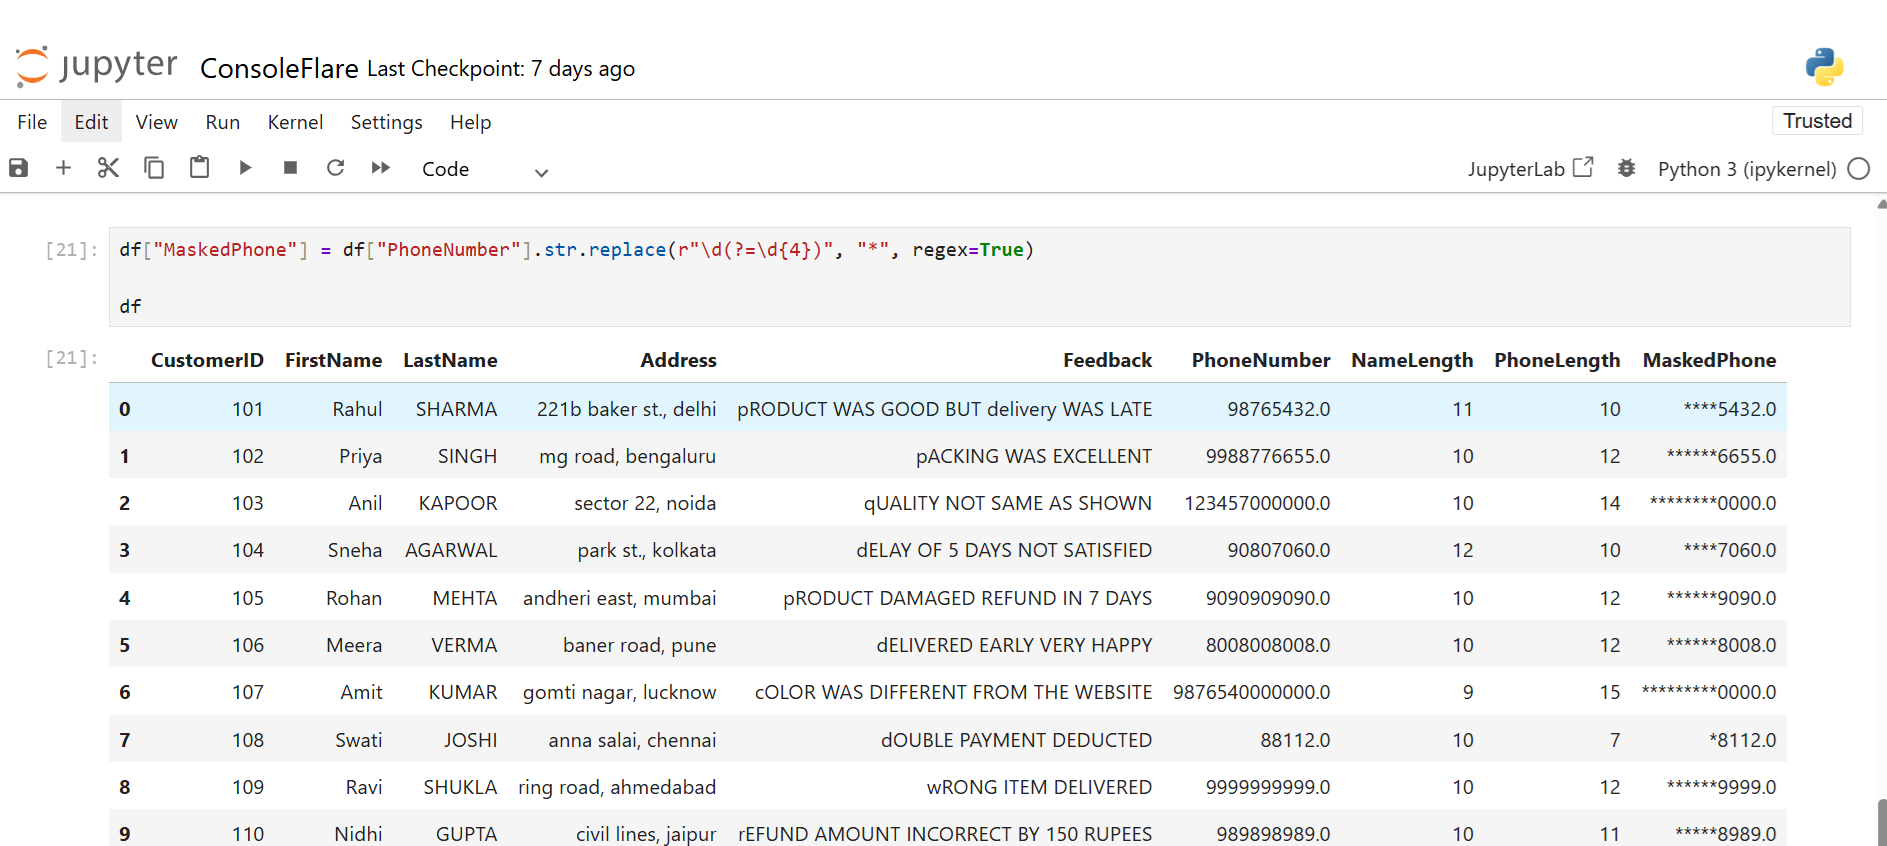This screenshot has width=1887, height=846.
Task: Click the kernel status circle indicator
Action: [x=1859, y=169]
